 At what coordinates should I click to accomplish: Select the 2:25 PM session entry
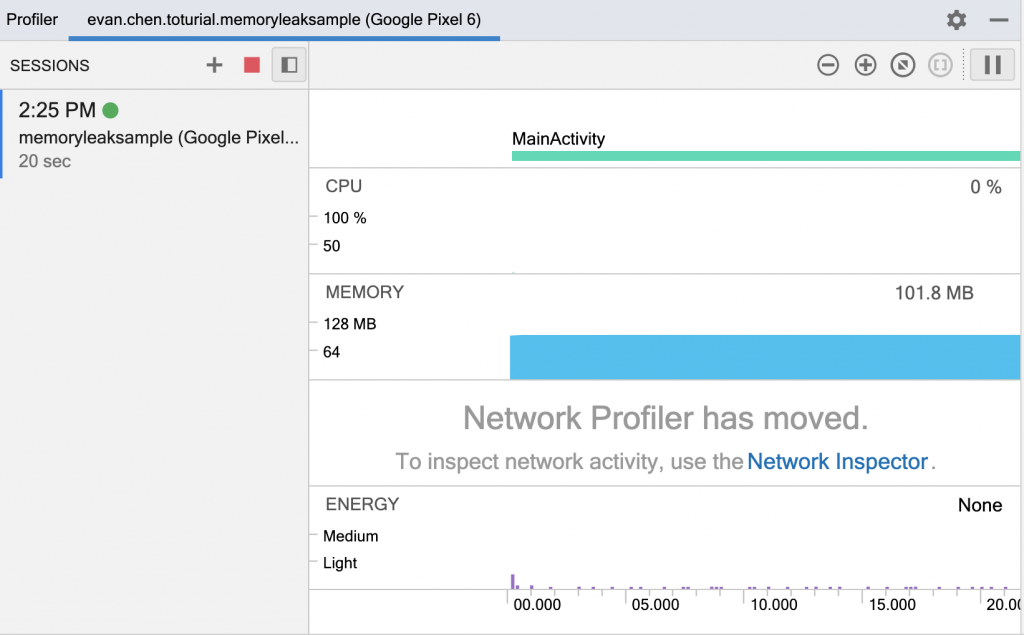click(155, 135)
